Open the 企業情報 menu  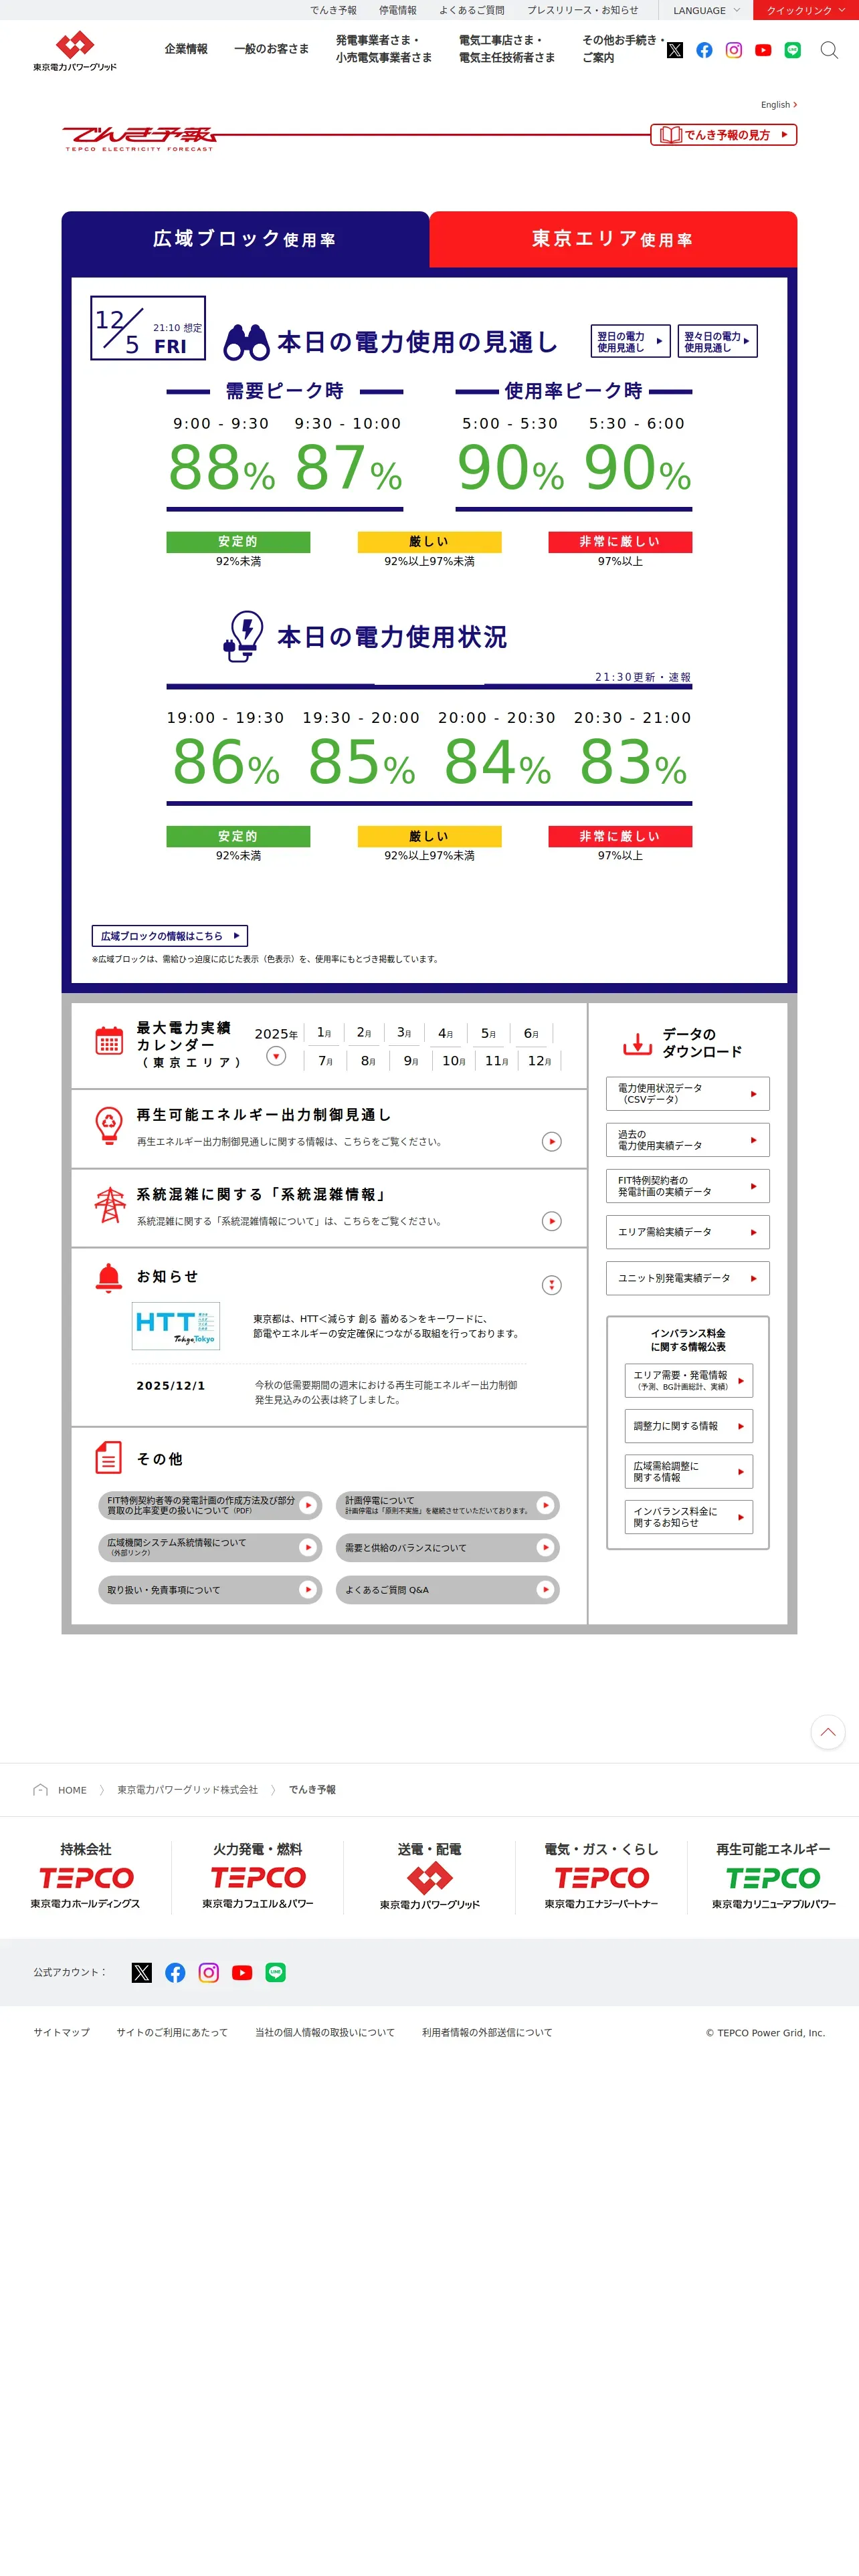pos(186,49)
